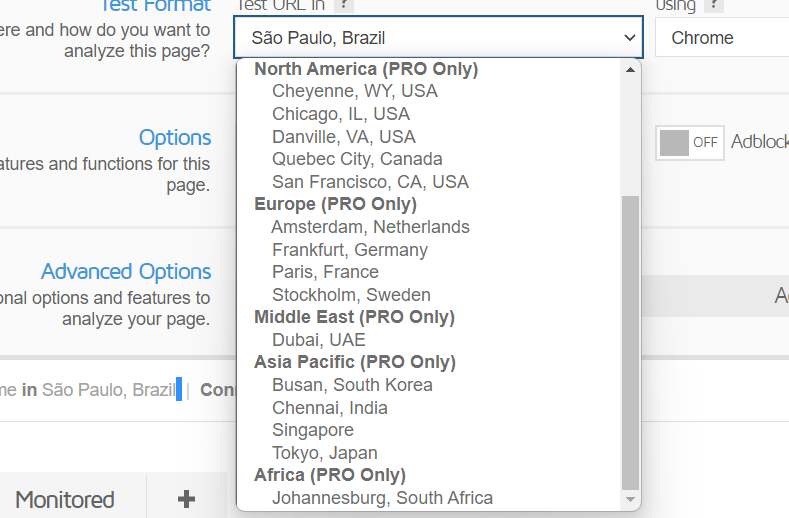Click the Asia Pacific (PRO Only) group header
Screen dimensions: 789x518
(x=355, y=362)
